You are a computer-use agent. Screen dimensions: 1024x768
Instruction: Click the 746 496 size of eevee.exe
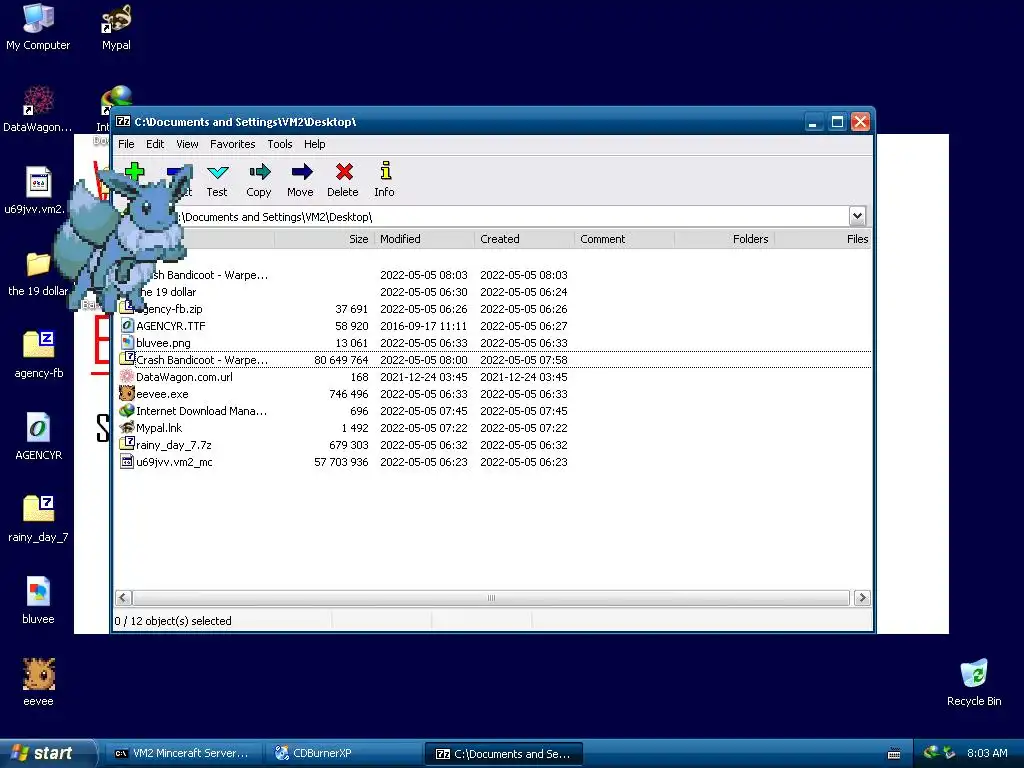click(349, 394)
